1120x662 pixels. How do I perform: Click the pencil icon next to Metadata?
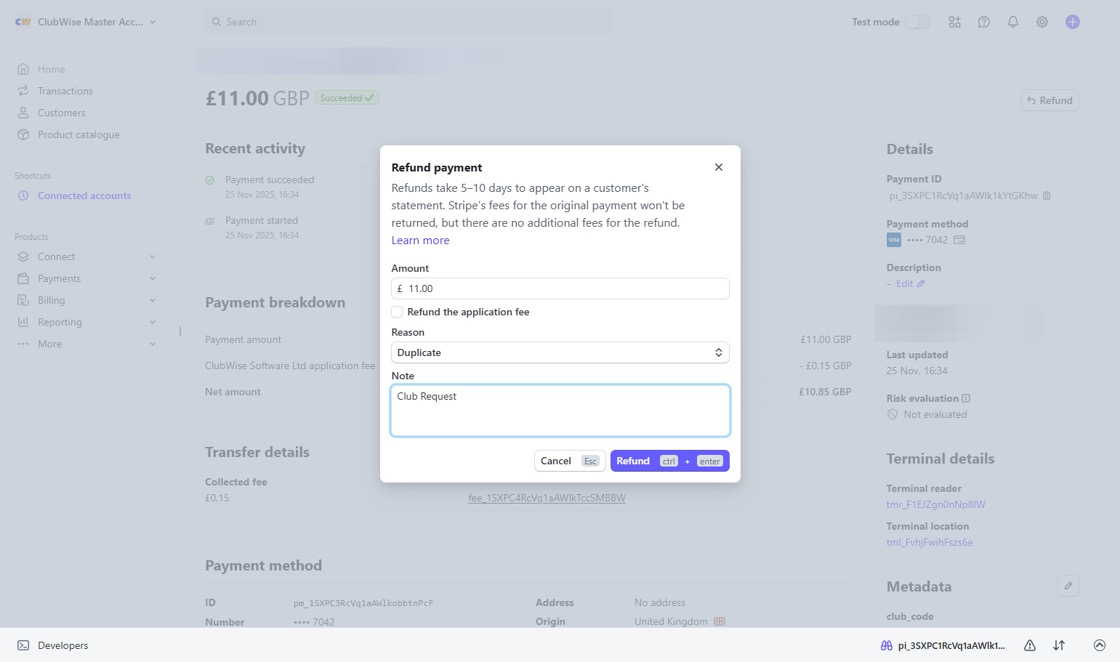[1068, 585]
